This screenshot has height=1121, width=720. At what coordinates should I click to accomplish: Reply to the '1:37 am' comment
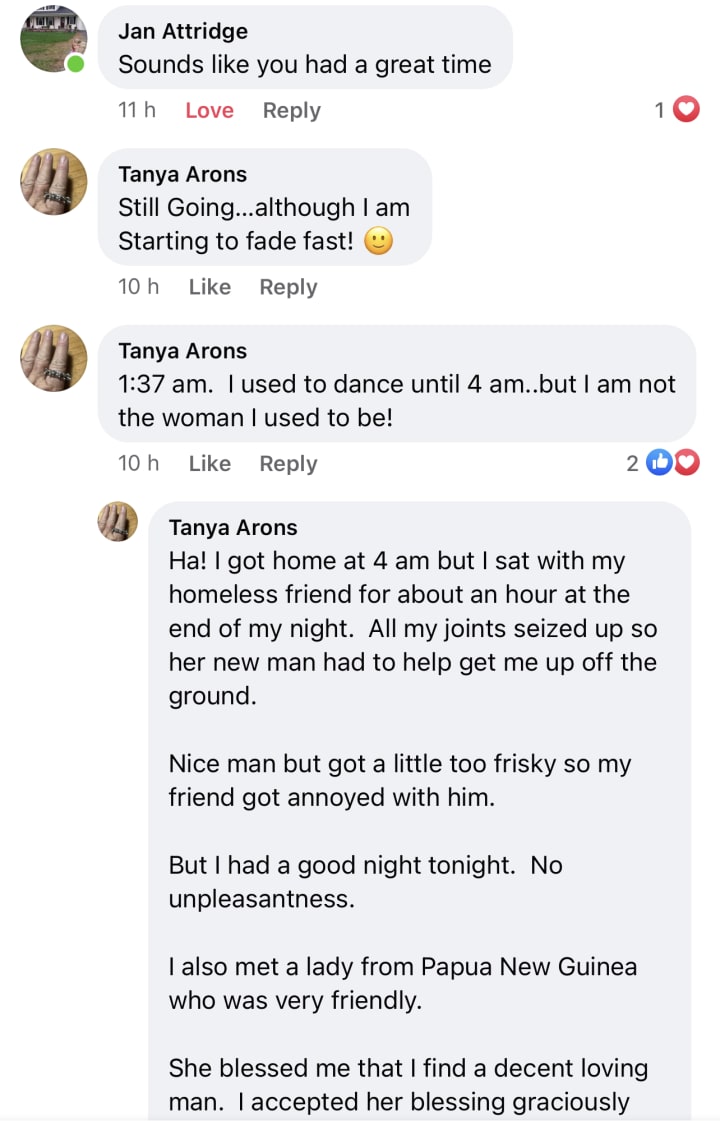coord(288,464)
